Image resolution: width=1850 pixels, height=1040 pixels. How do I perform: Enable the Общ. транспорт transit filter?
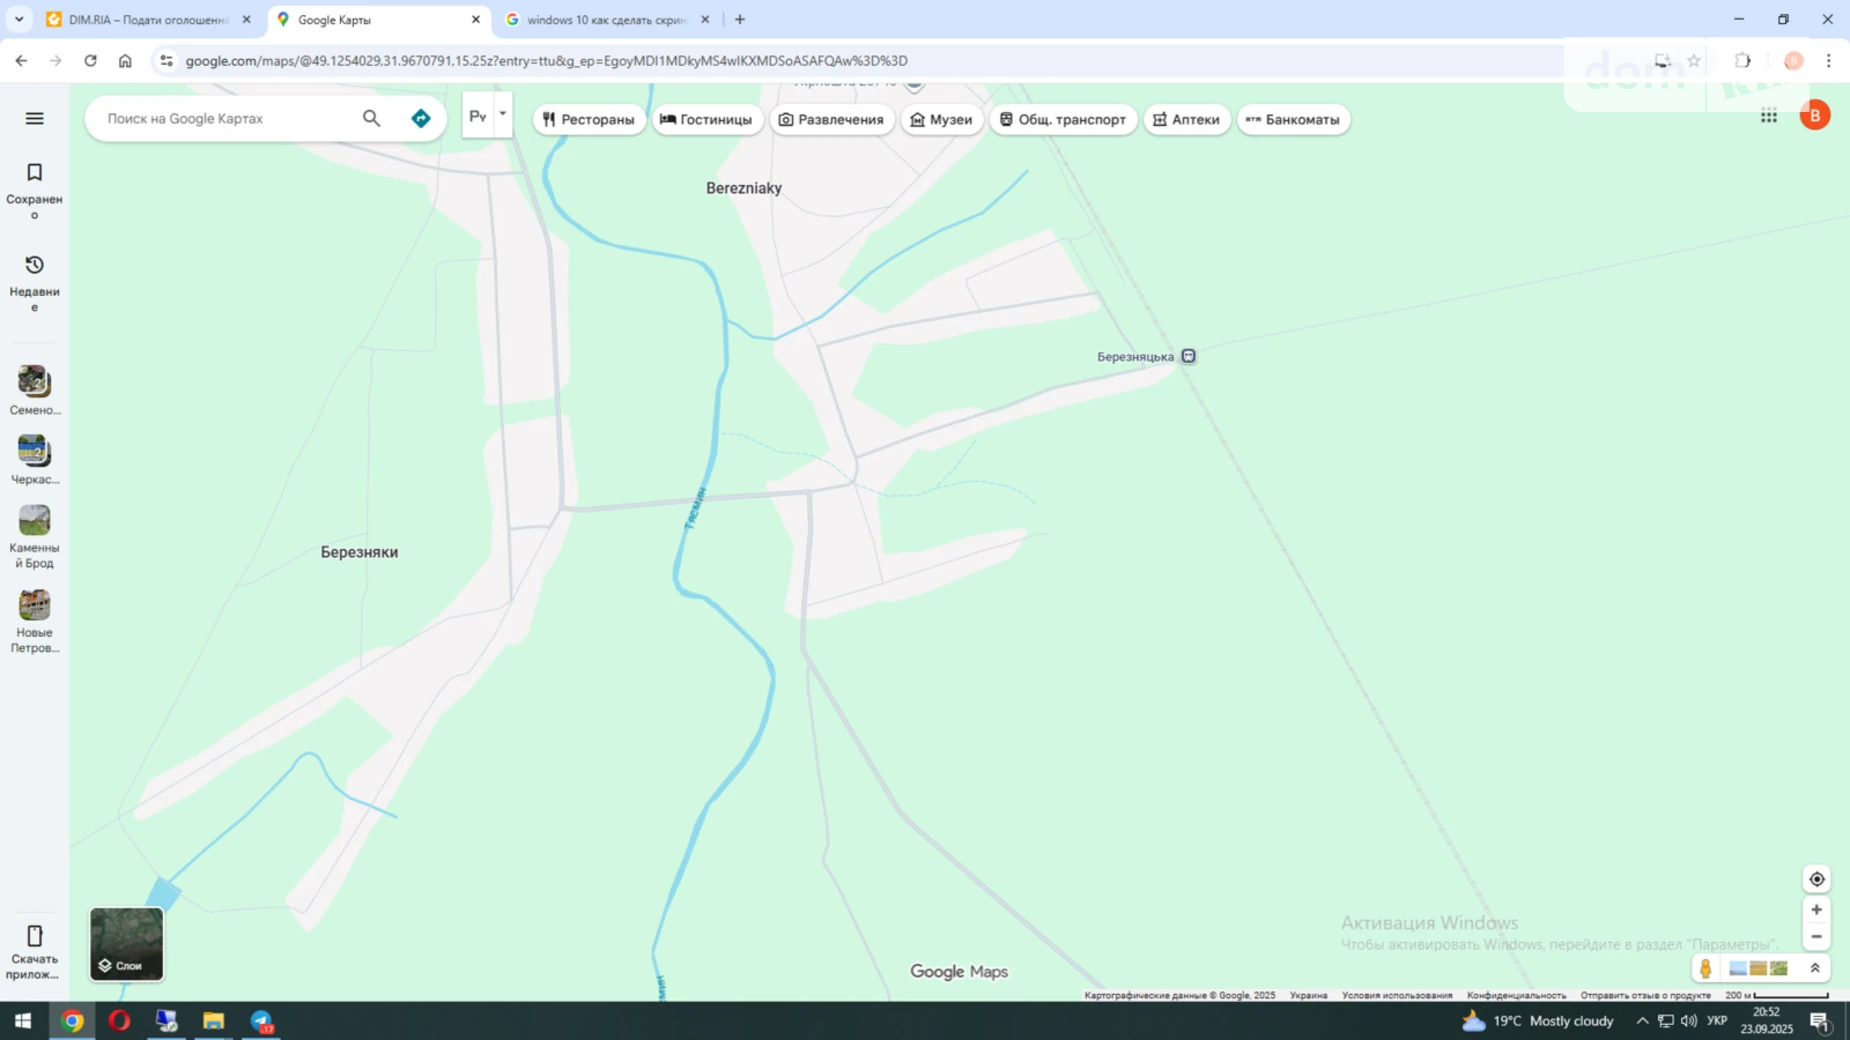click(x=1063, y=119)
